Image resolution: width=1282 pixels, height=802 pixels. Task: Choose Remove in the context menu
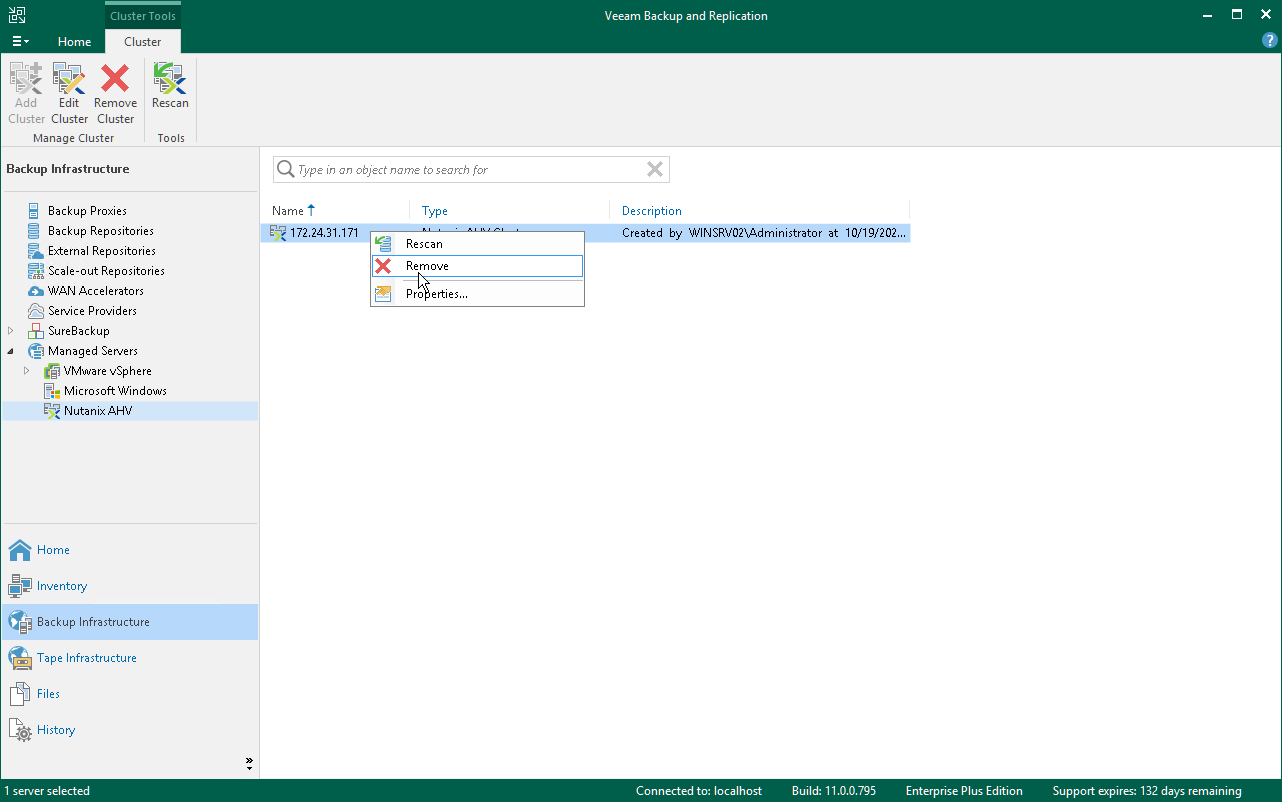(477, 266)
